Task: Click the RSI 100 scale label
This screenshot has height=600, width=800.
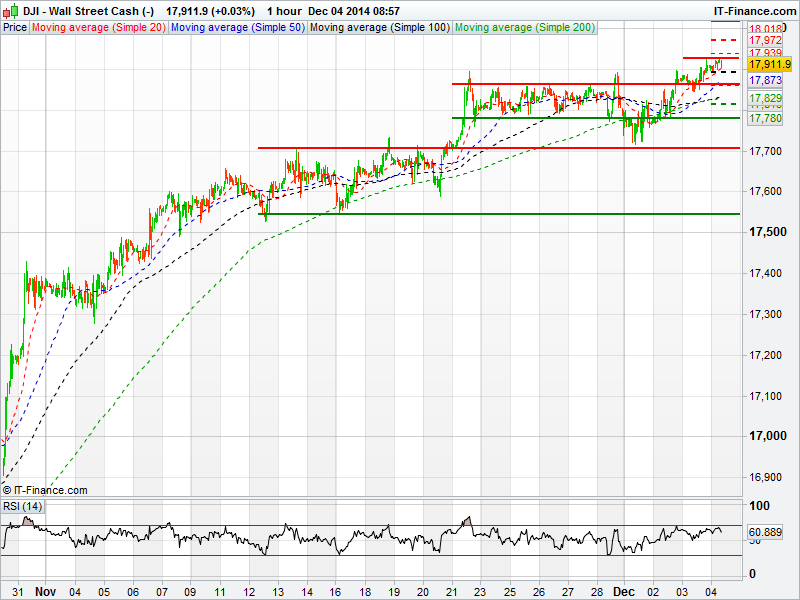Action: coord(759,506)
